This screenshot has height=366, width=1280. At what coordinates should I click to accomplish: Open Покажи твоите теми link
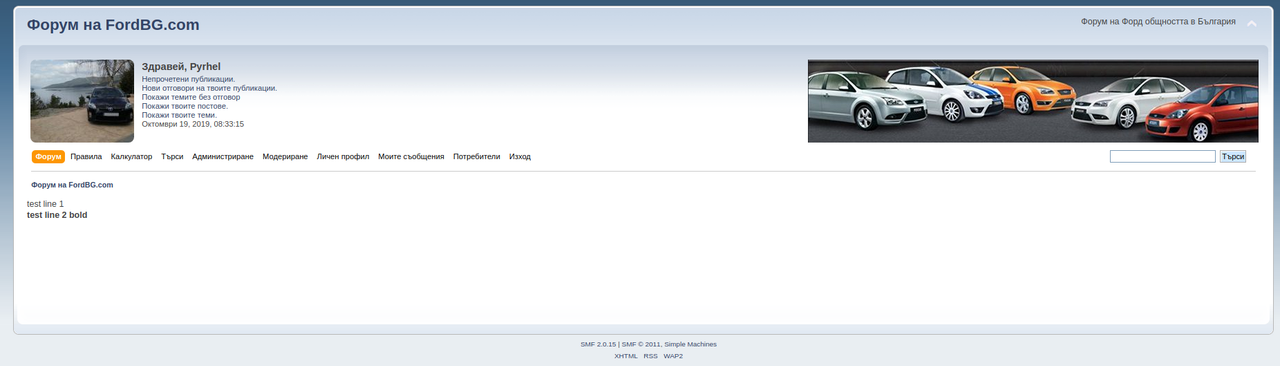click(179, 115)
